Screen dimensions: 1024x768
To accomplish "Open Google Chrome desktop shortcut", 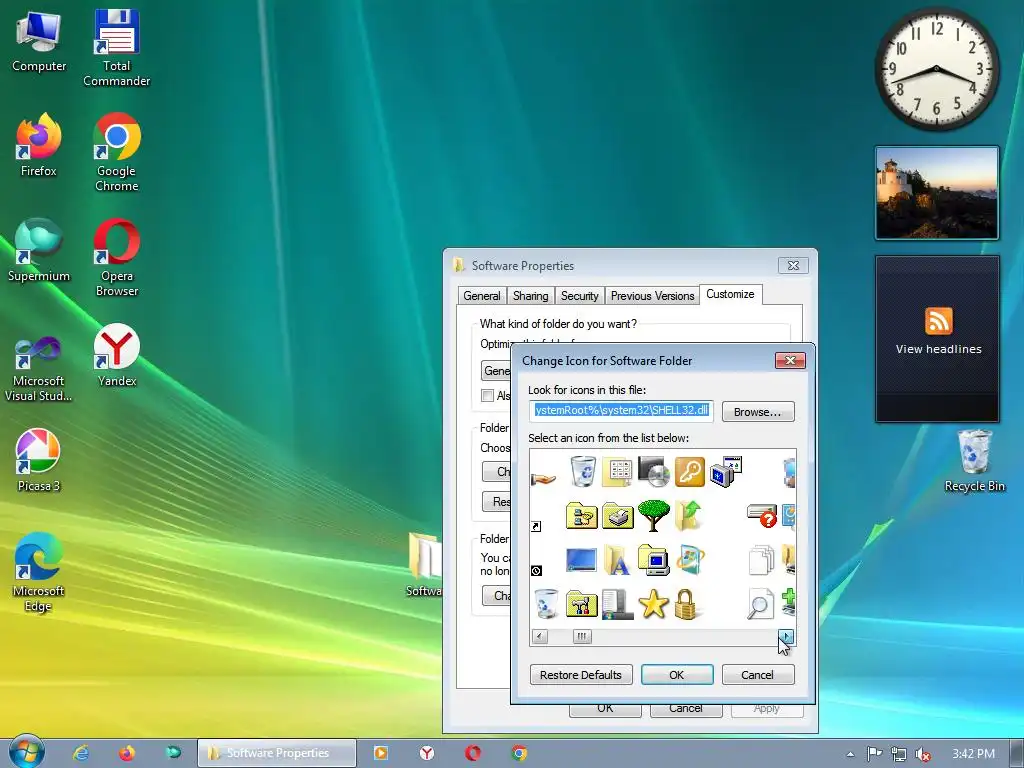I will 117,153.
